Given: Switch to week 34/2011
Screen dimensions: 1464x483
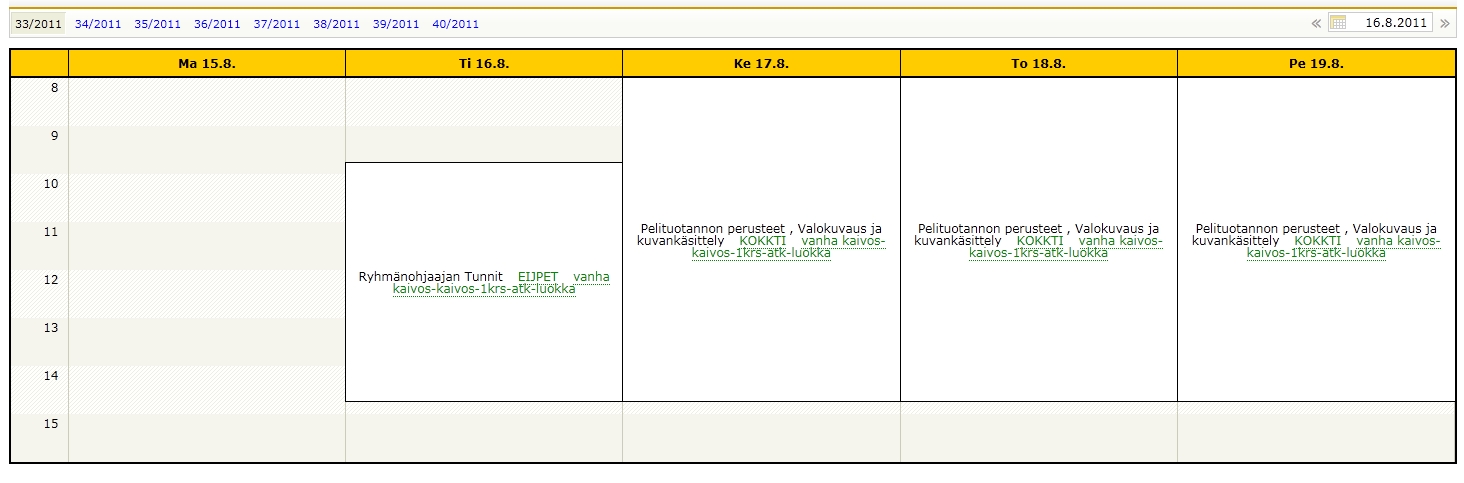Looking at the screenshot, I should pyautogui.click(x=98, y=24).
